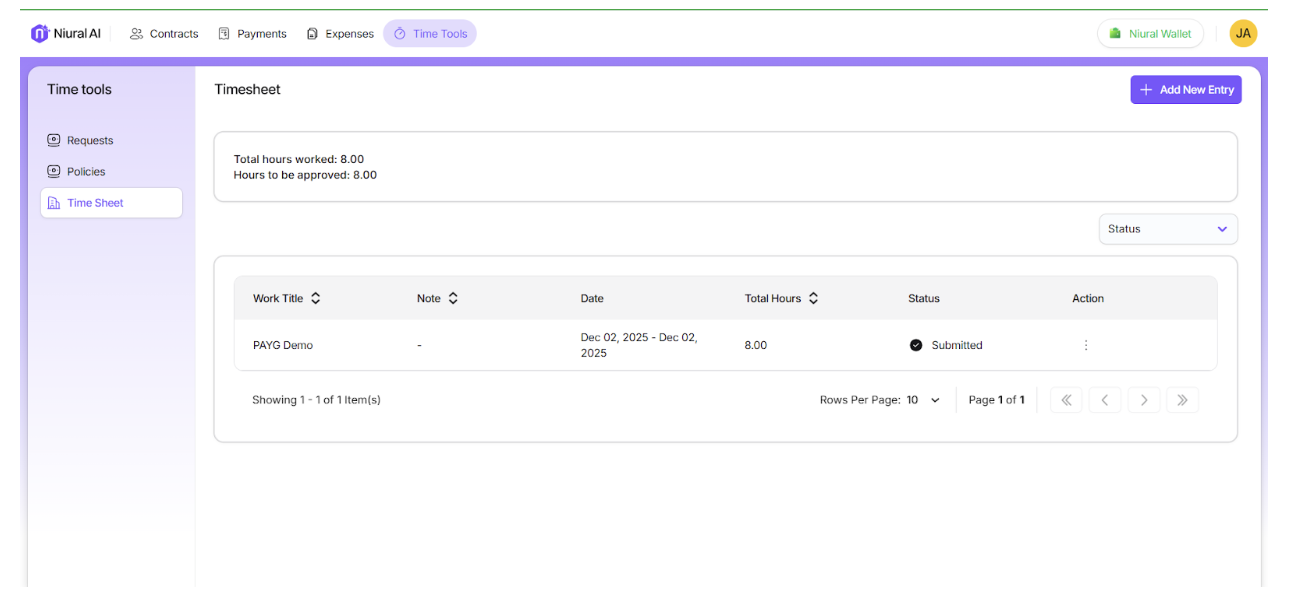The width and height of the screenshot is (1292, 616).
Task: Click the Submitted status checkmark icon
Action: [x=916, y=345]
